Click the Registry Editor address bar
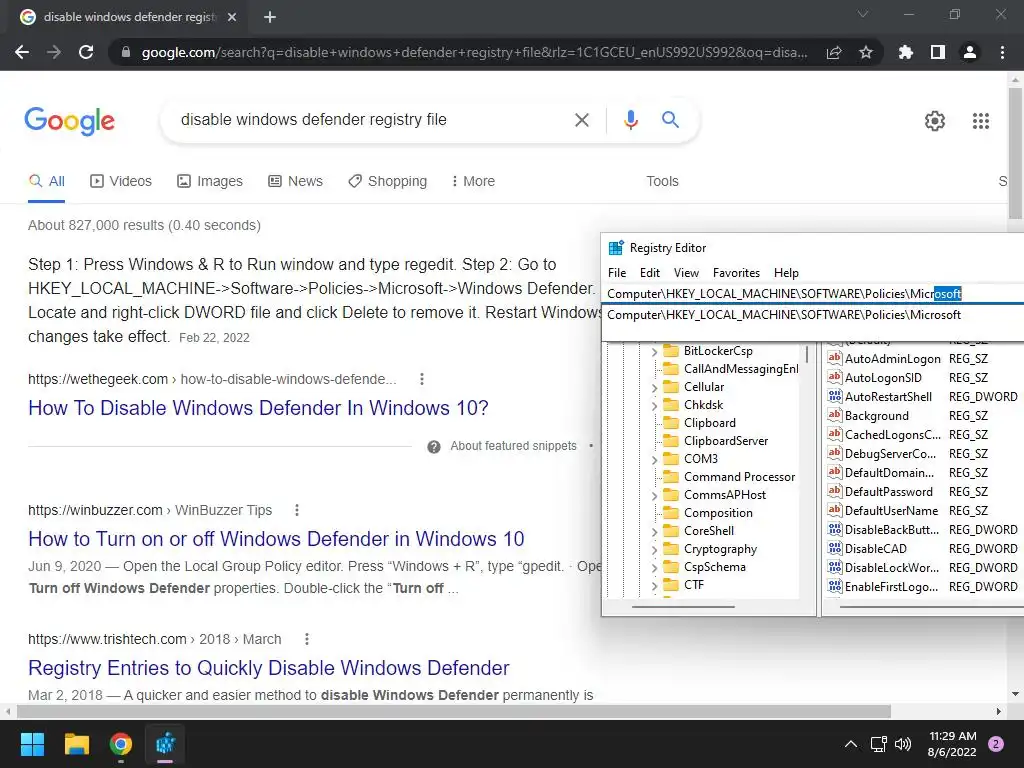The image size is (1024, 768). pyautogui.click(x=813, y=294)
